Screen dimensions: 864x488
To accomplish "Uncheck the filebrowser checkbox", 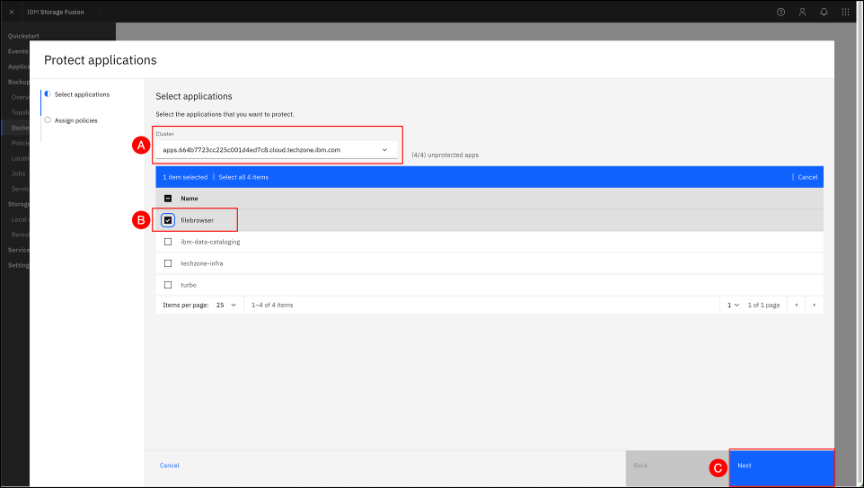I will point(168,220).
